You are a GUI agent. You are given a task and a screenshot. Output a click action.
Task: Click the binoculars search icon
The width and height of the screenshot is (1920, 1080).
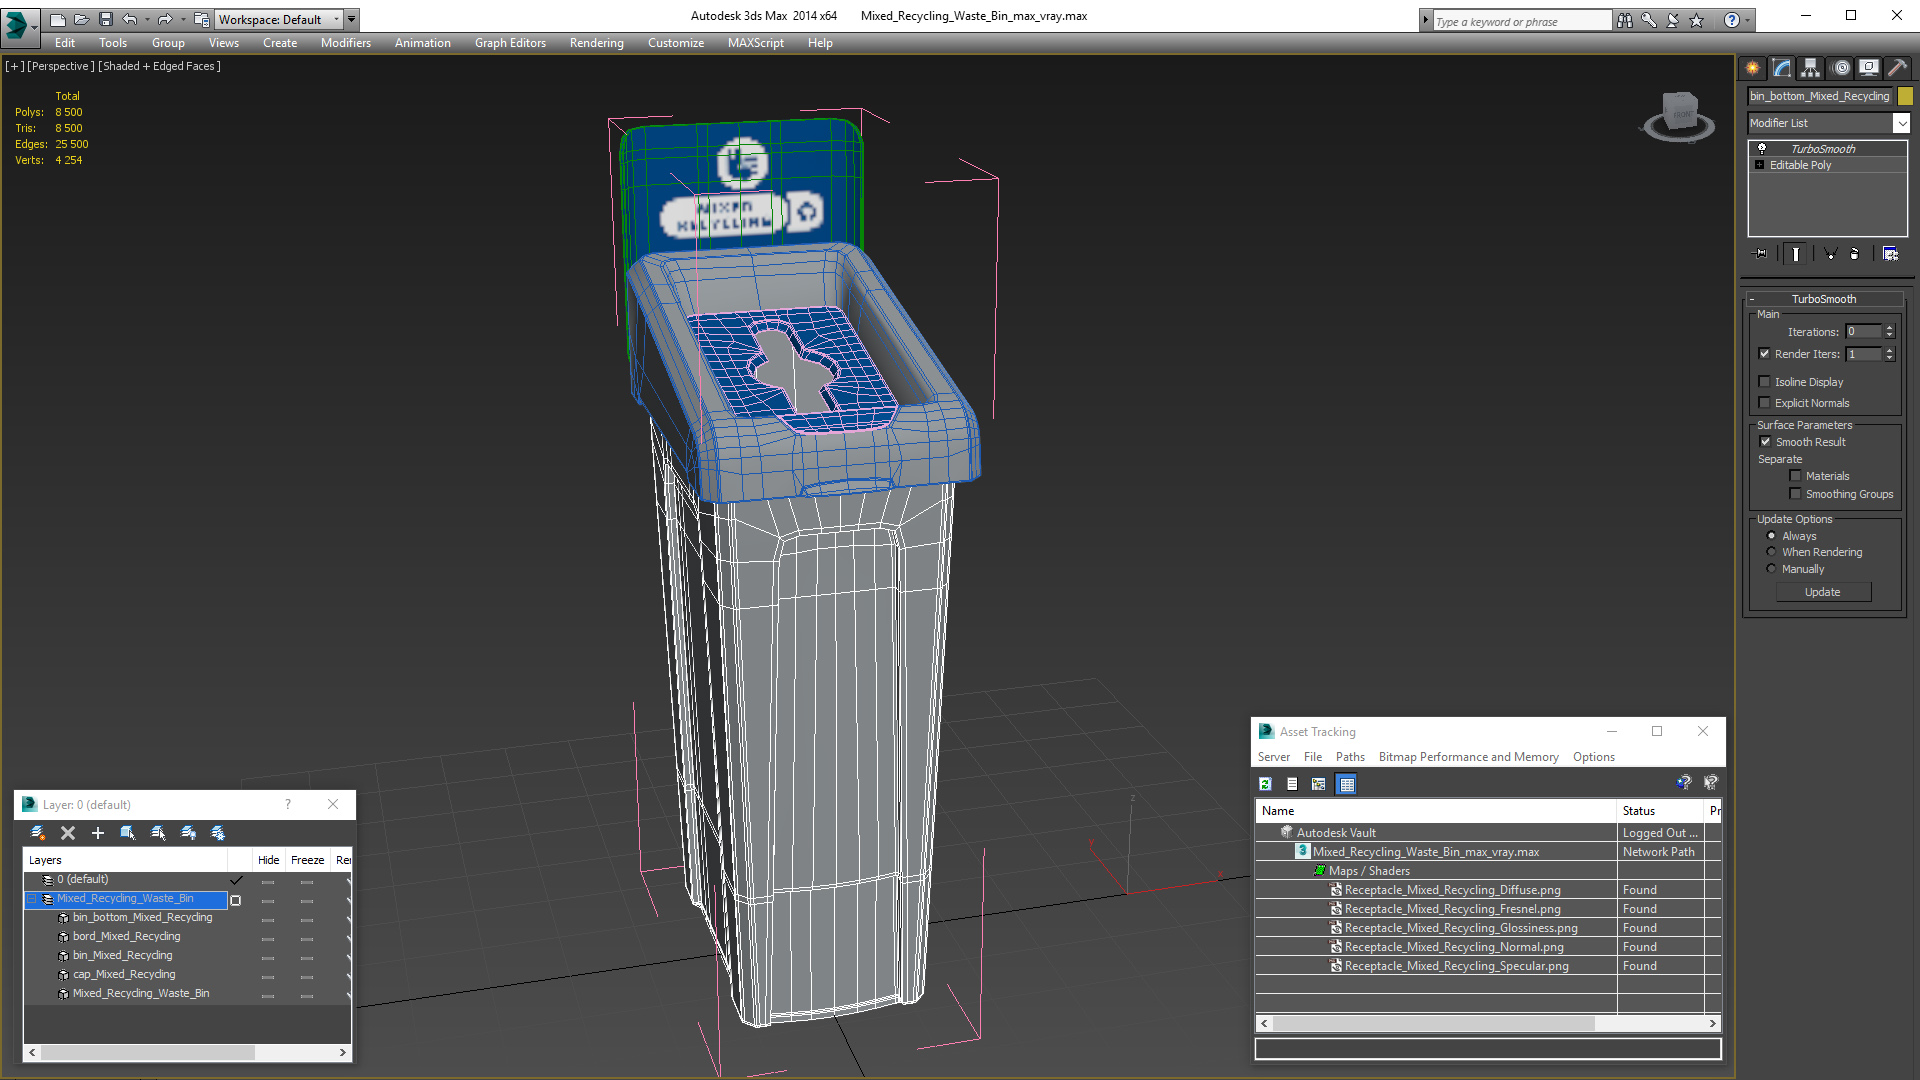pyautogui.click(x=1625, y=20)
